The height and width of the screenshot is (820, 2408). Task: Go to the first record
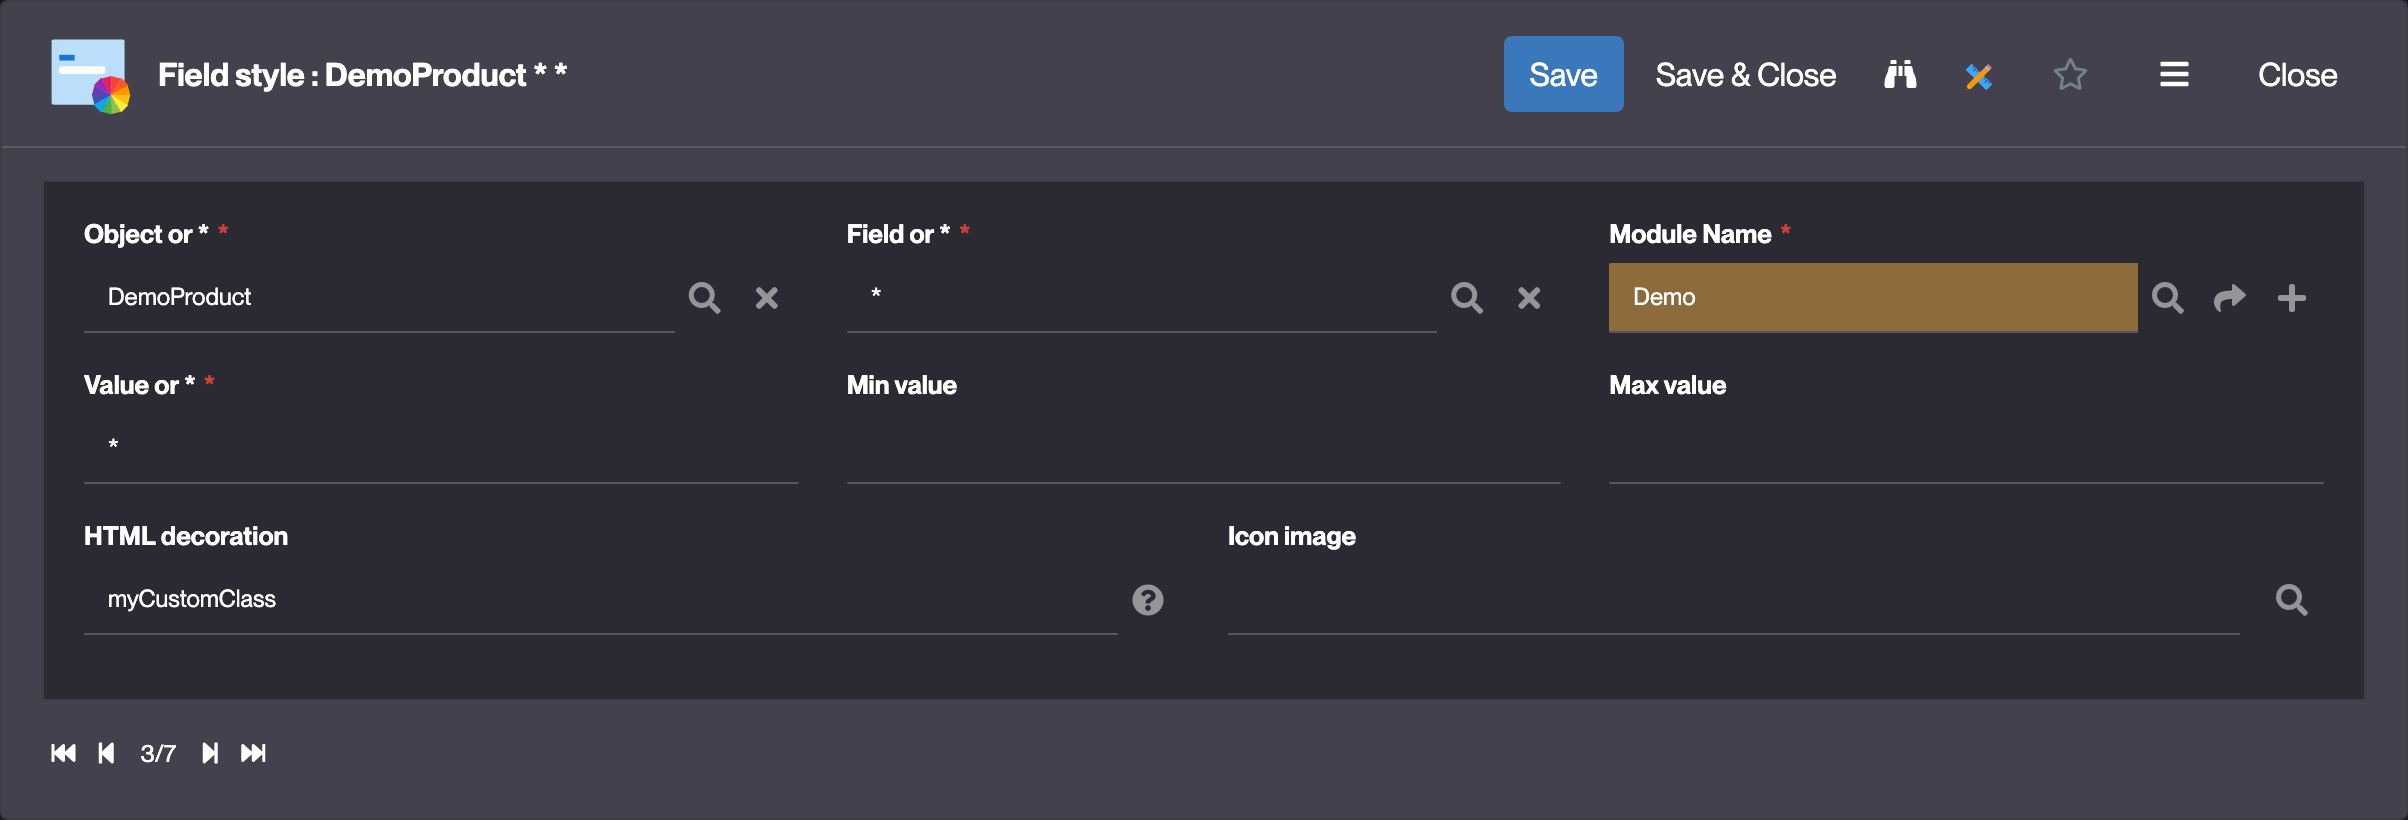[x=63, y=753]
